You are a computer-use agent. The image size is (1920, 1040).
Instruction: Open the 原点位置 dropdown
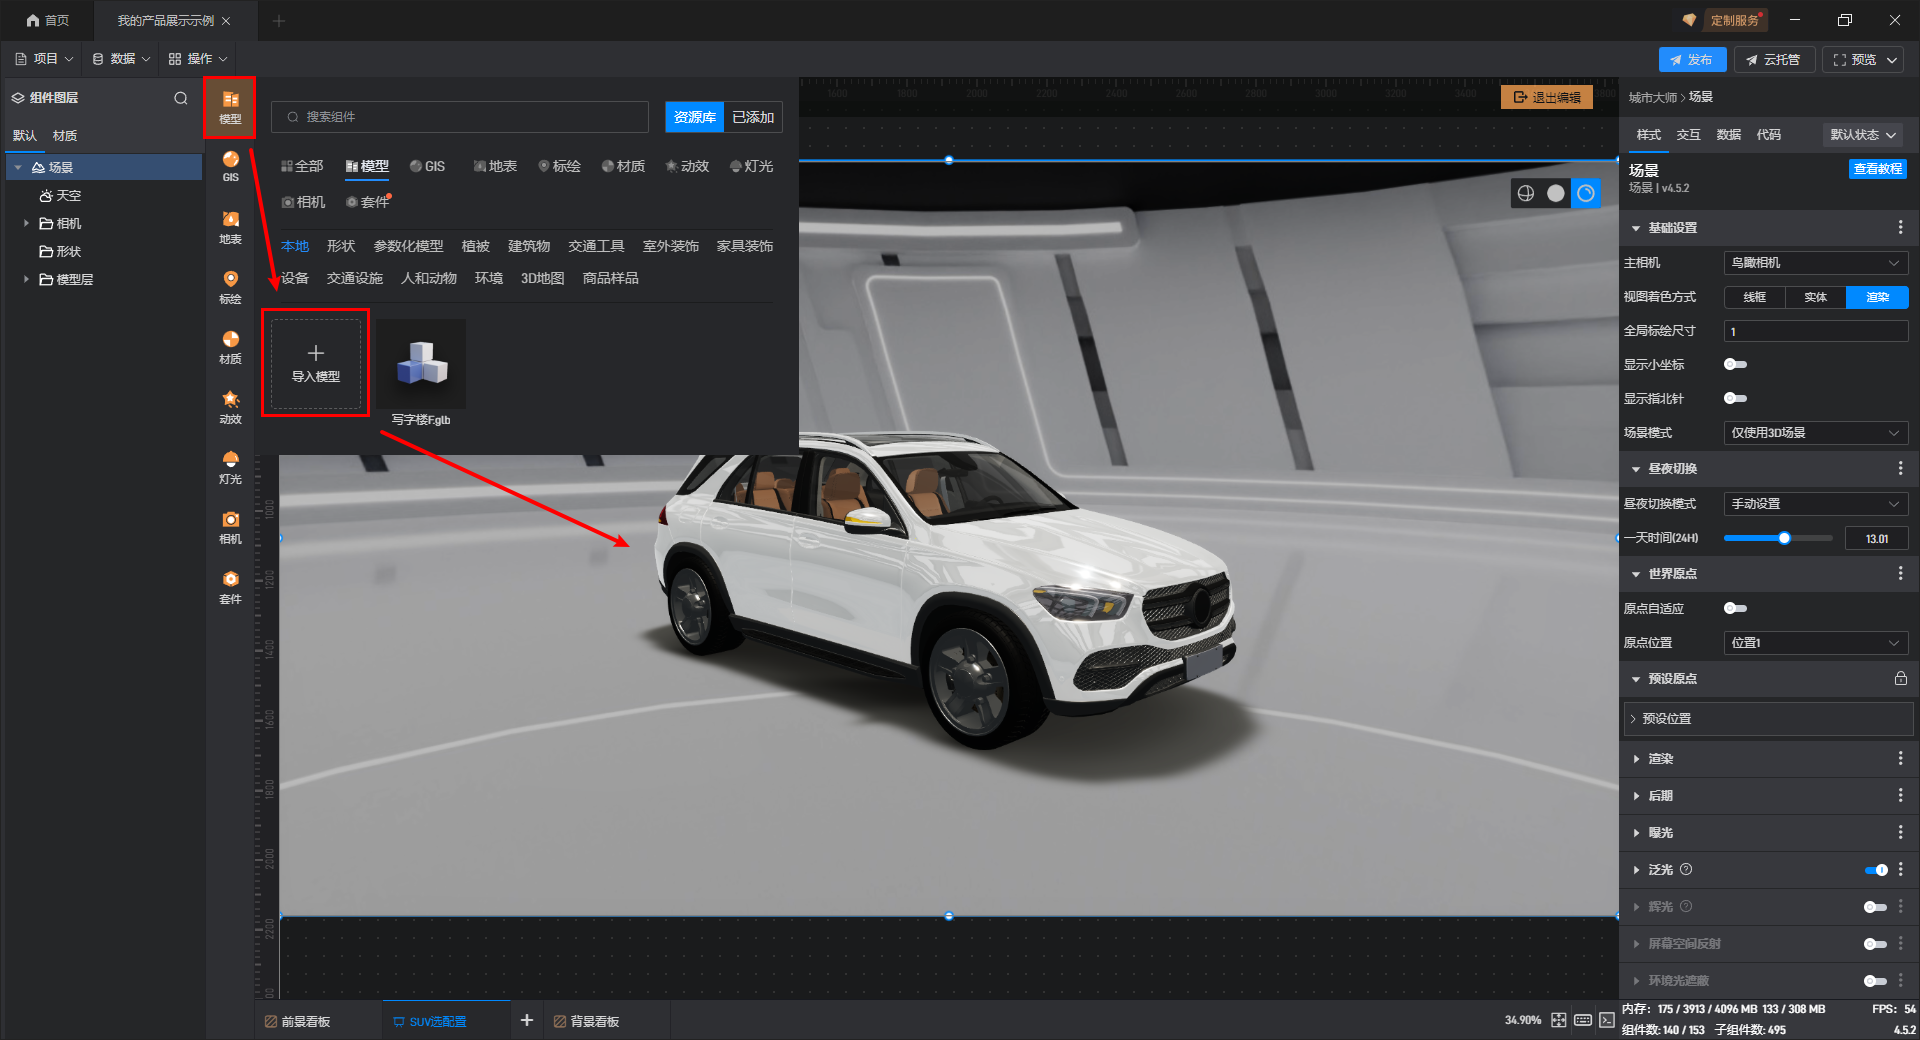coord(1816,643)
